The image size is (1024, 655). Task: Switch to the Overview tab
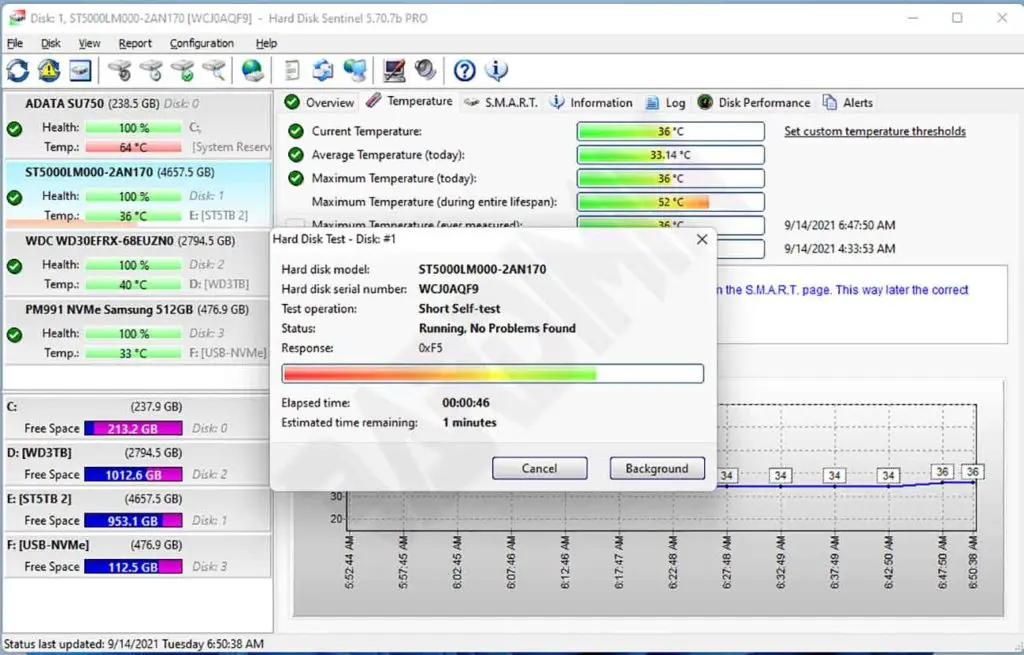(x=320, y=103)
